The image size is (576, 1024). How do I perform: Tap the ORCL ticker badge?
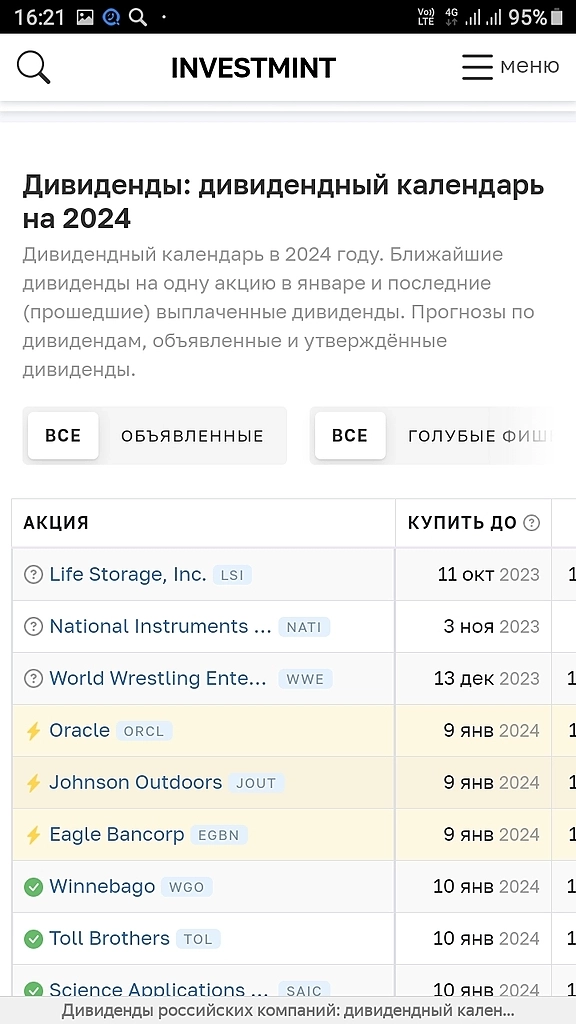pyautogui.click(x=144, y=731)
